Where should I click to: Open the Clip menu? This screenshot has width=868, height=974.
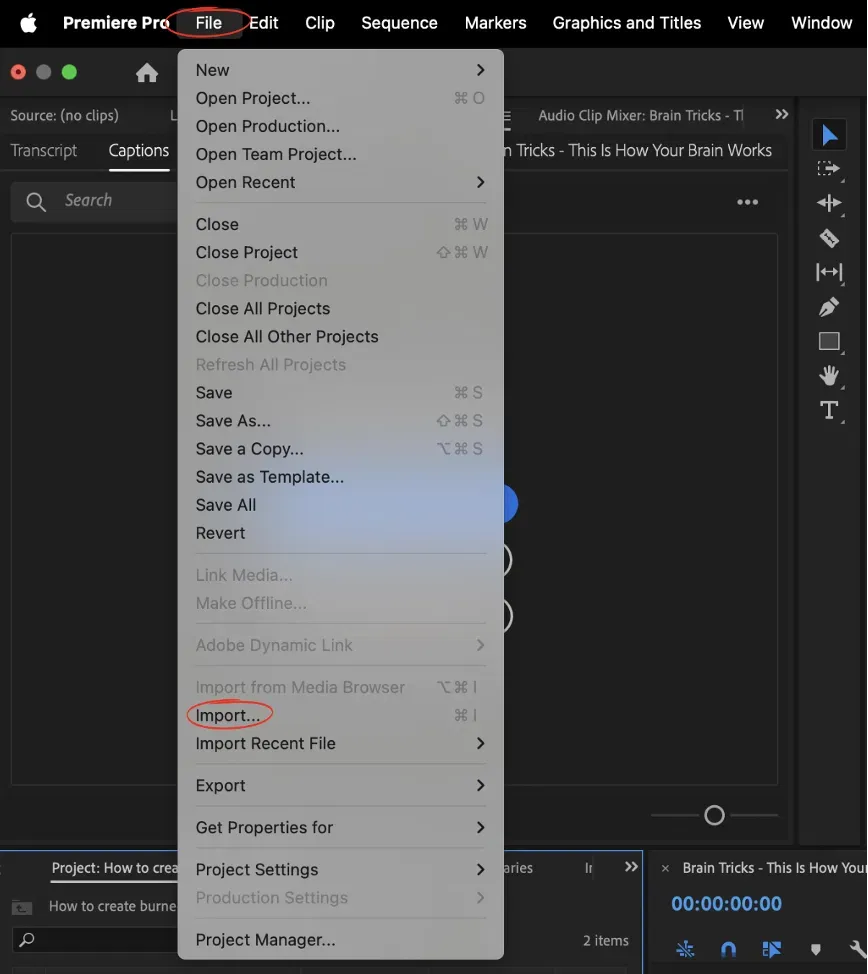(320, 23)
